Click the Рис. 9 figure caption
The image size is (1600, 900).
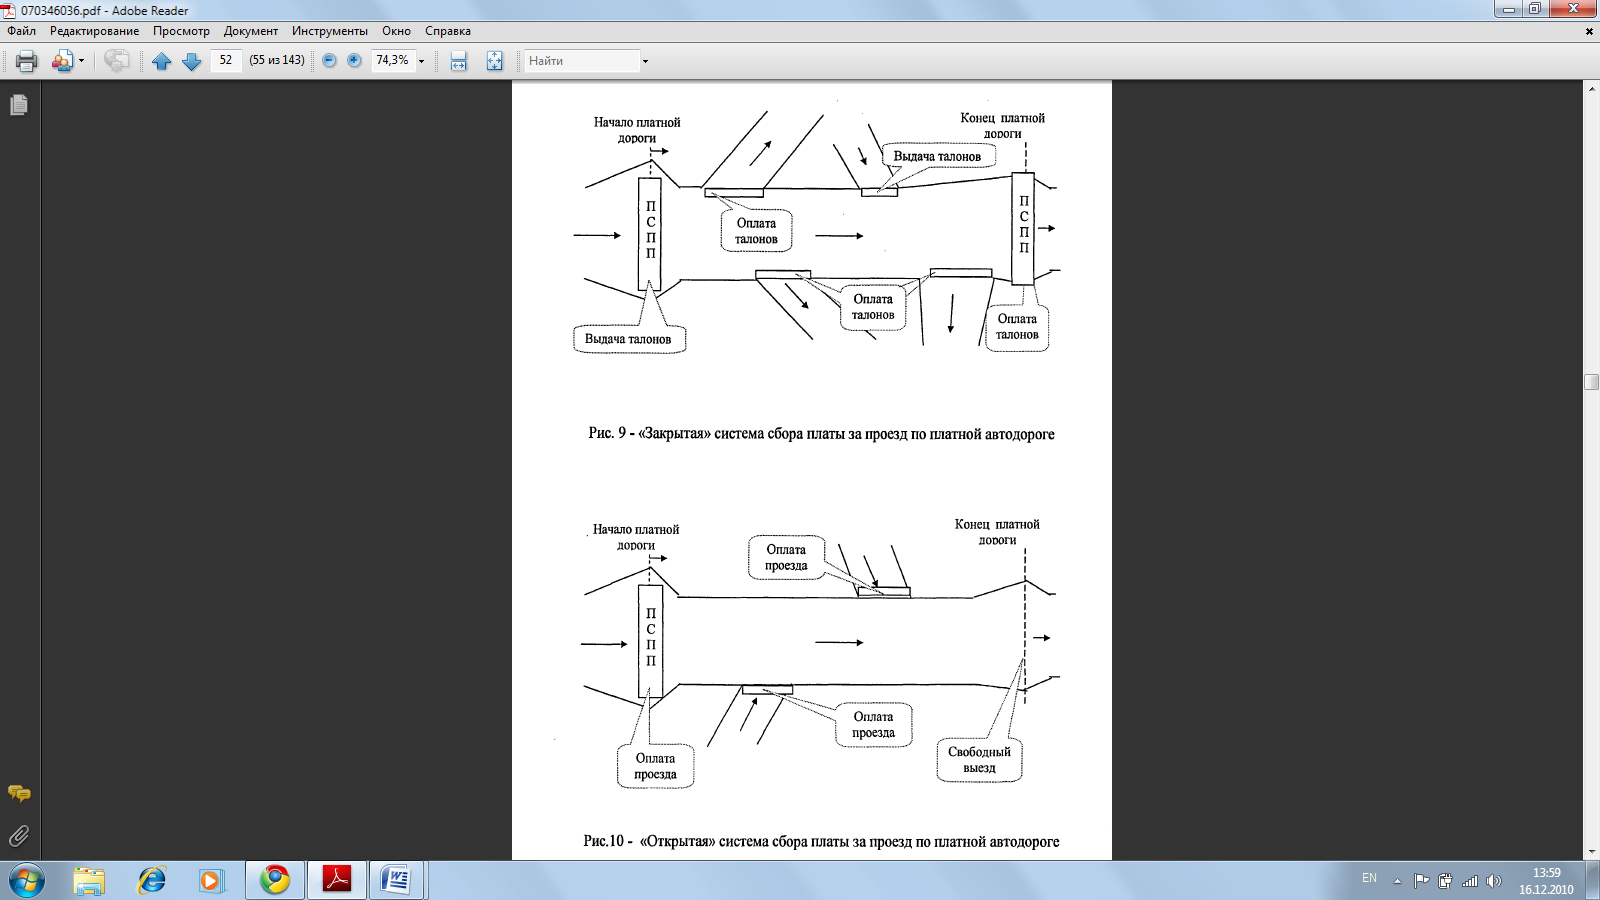pyautogui.click(x=821, y=434)
